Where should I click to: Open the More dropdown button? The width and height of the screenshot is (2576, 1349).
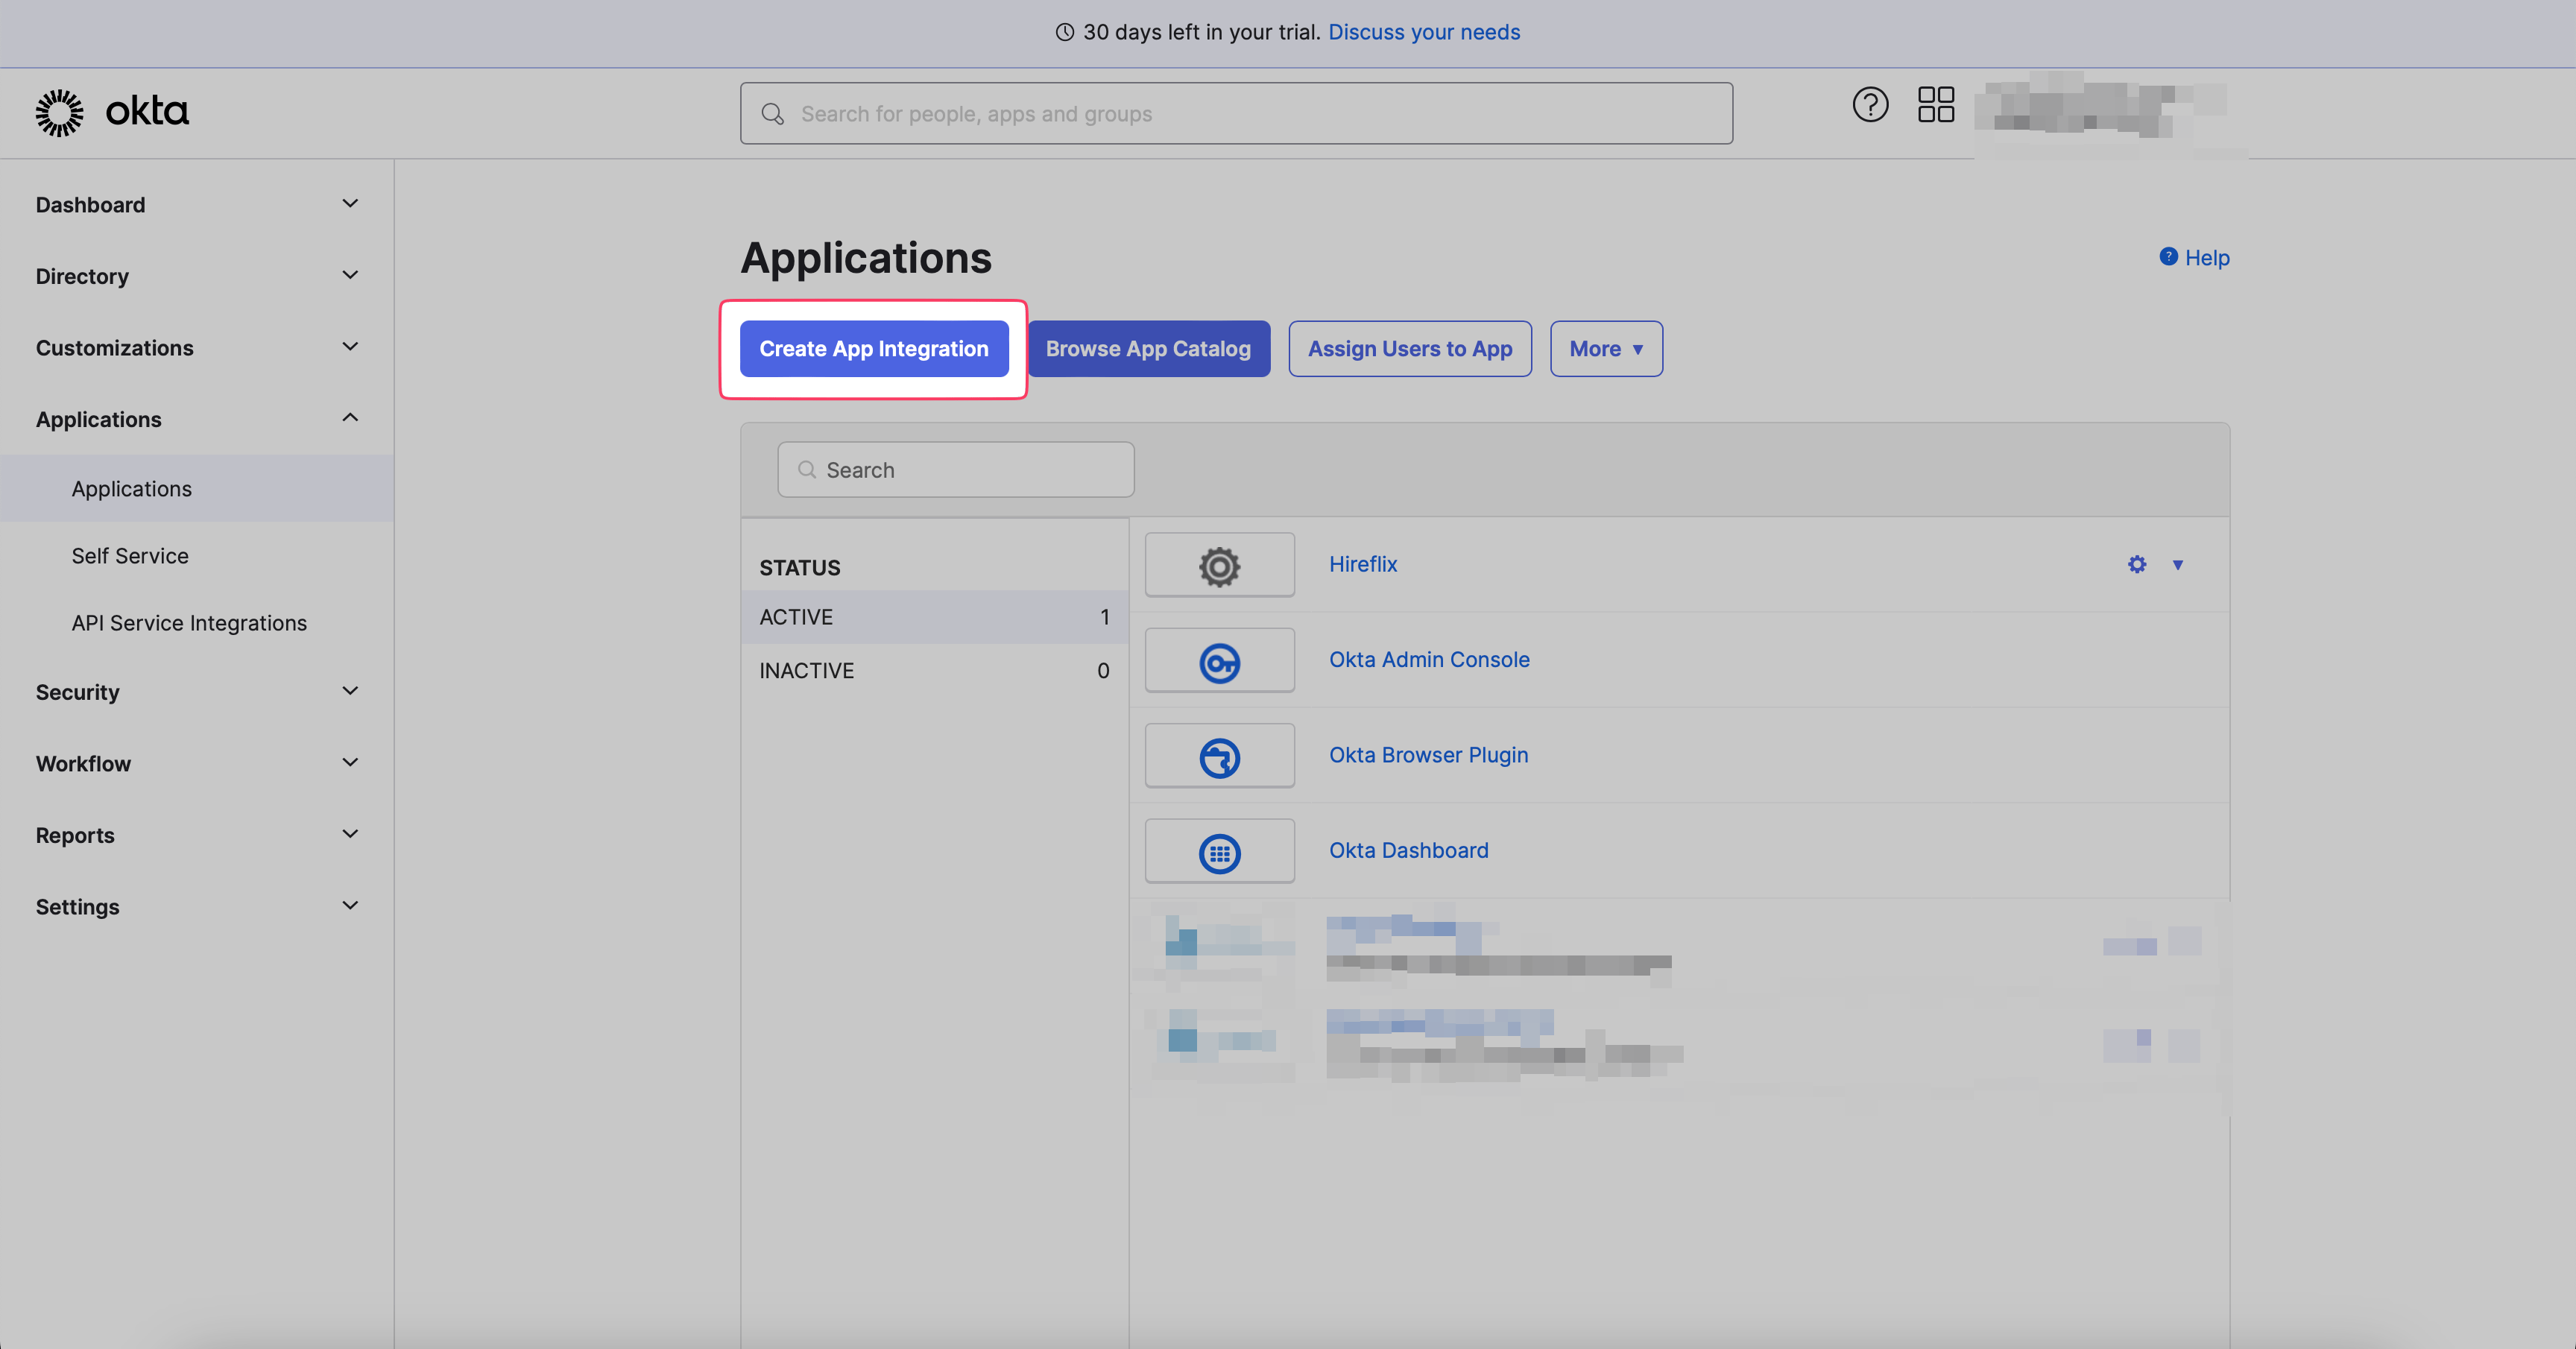point(1606,349)
